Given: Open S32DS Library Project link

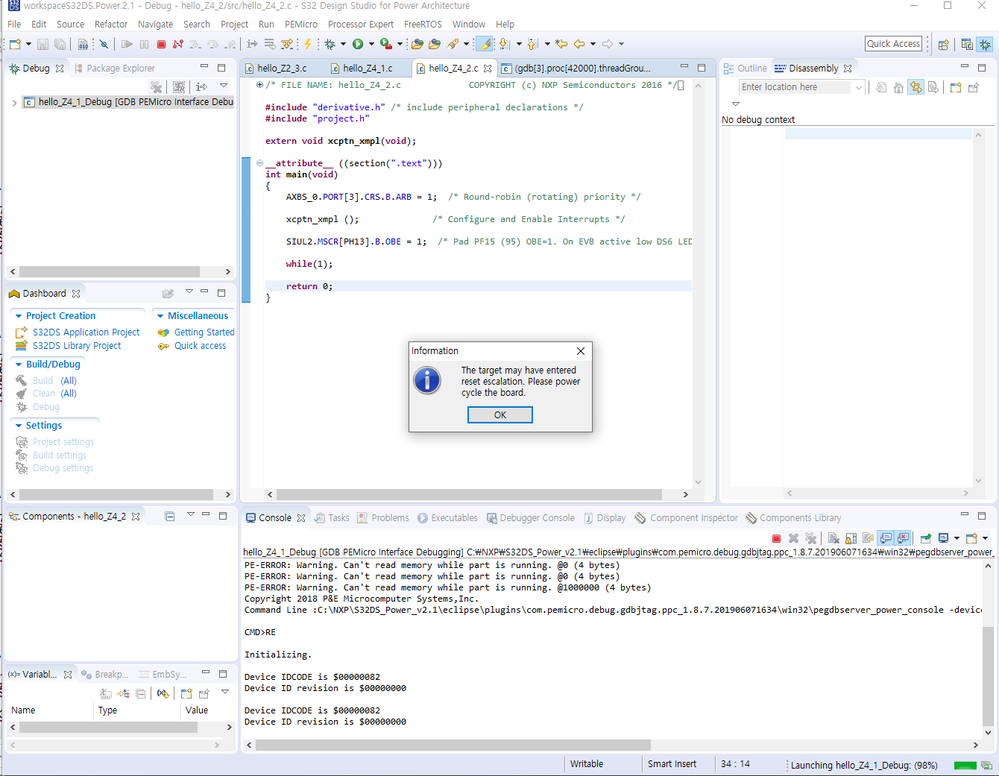Looking at the screenshot, I should click(x=76, y=345).
